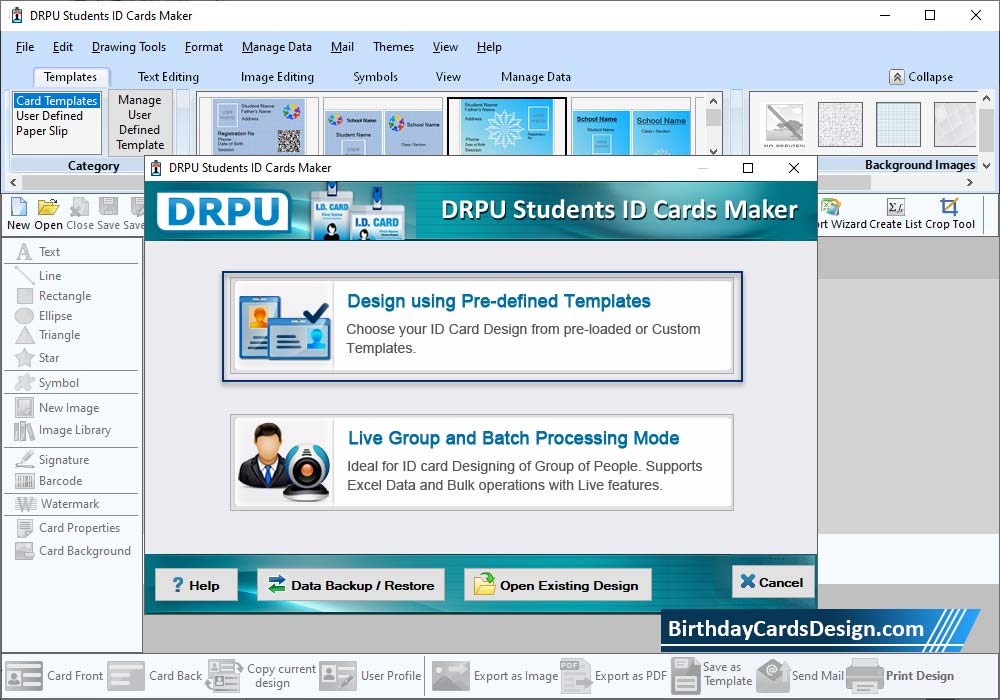1000x700 pixels.
Task: Export the card as Image
Action: 495,676
